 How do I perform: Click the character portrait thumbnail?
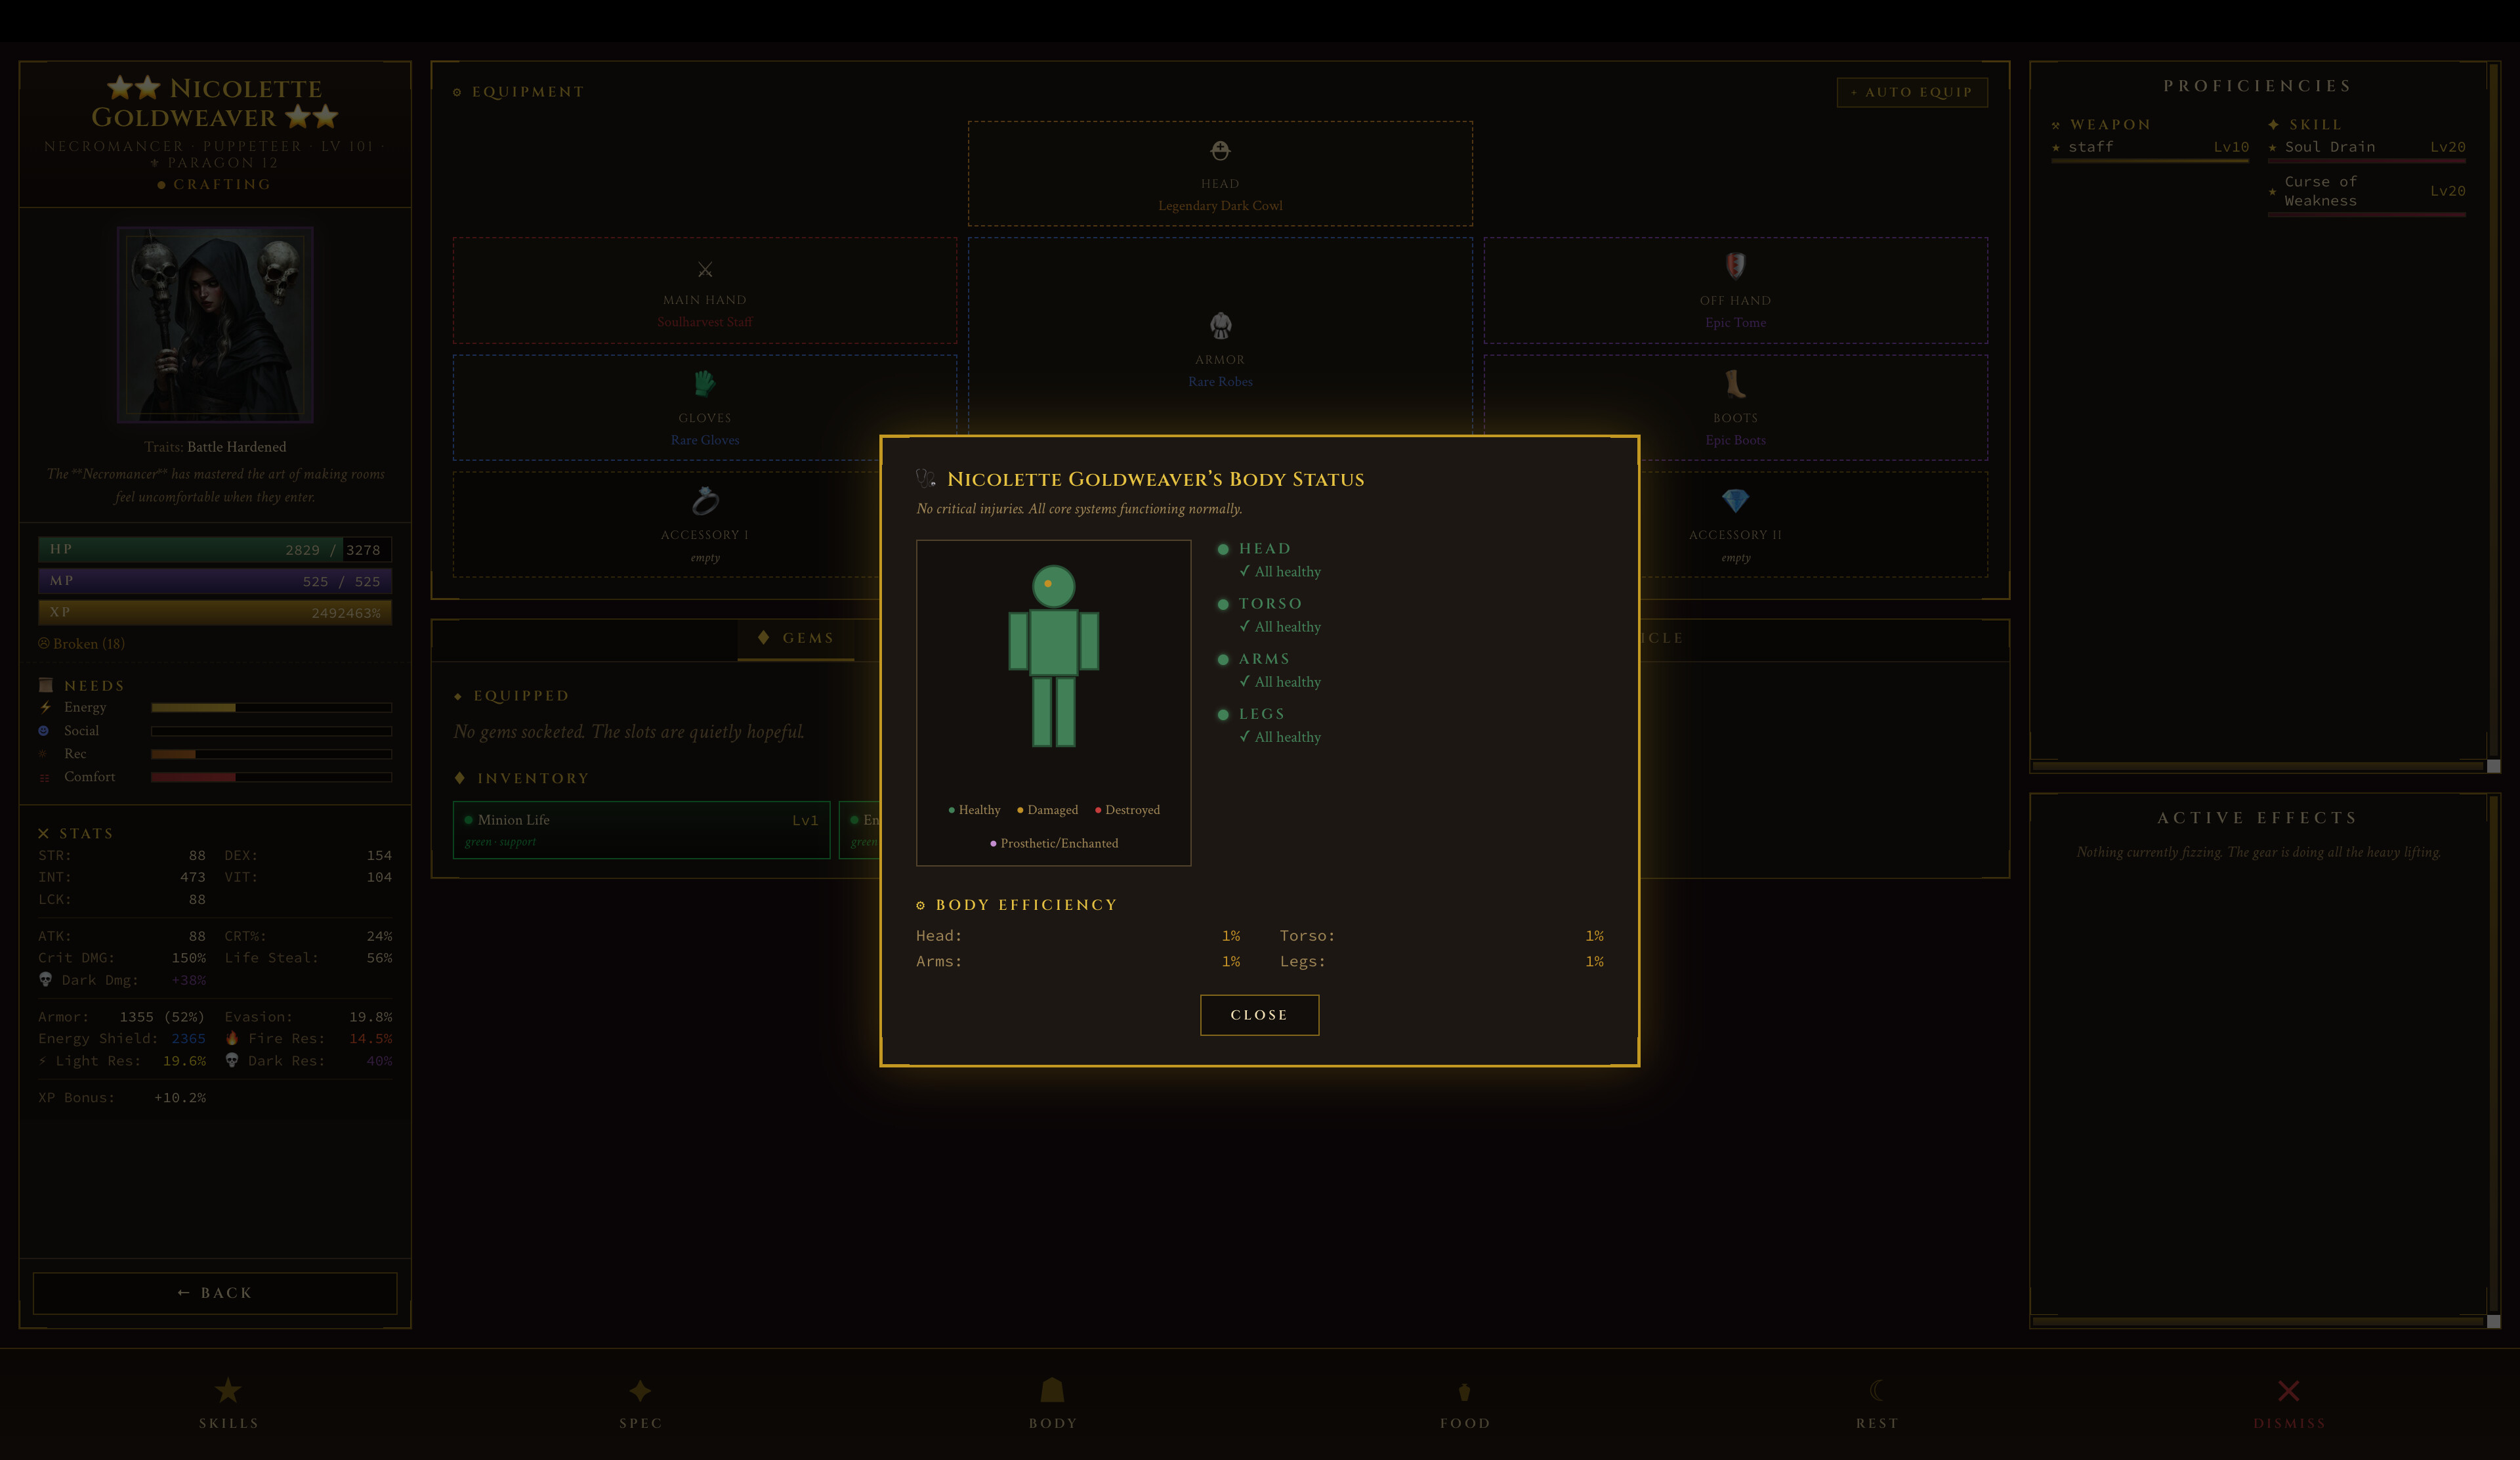click(x=215, y=325)
